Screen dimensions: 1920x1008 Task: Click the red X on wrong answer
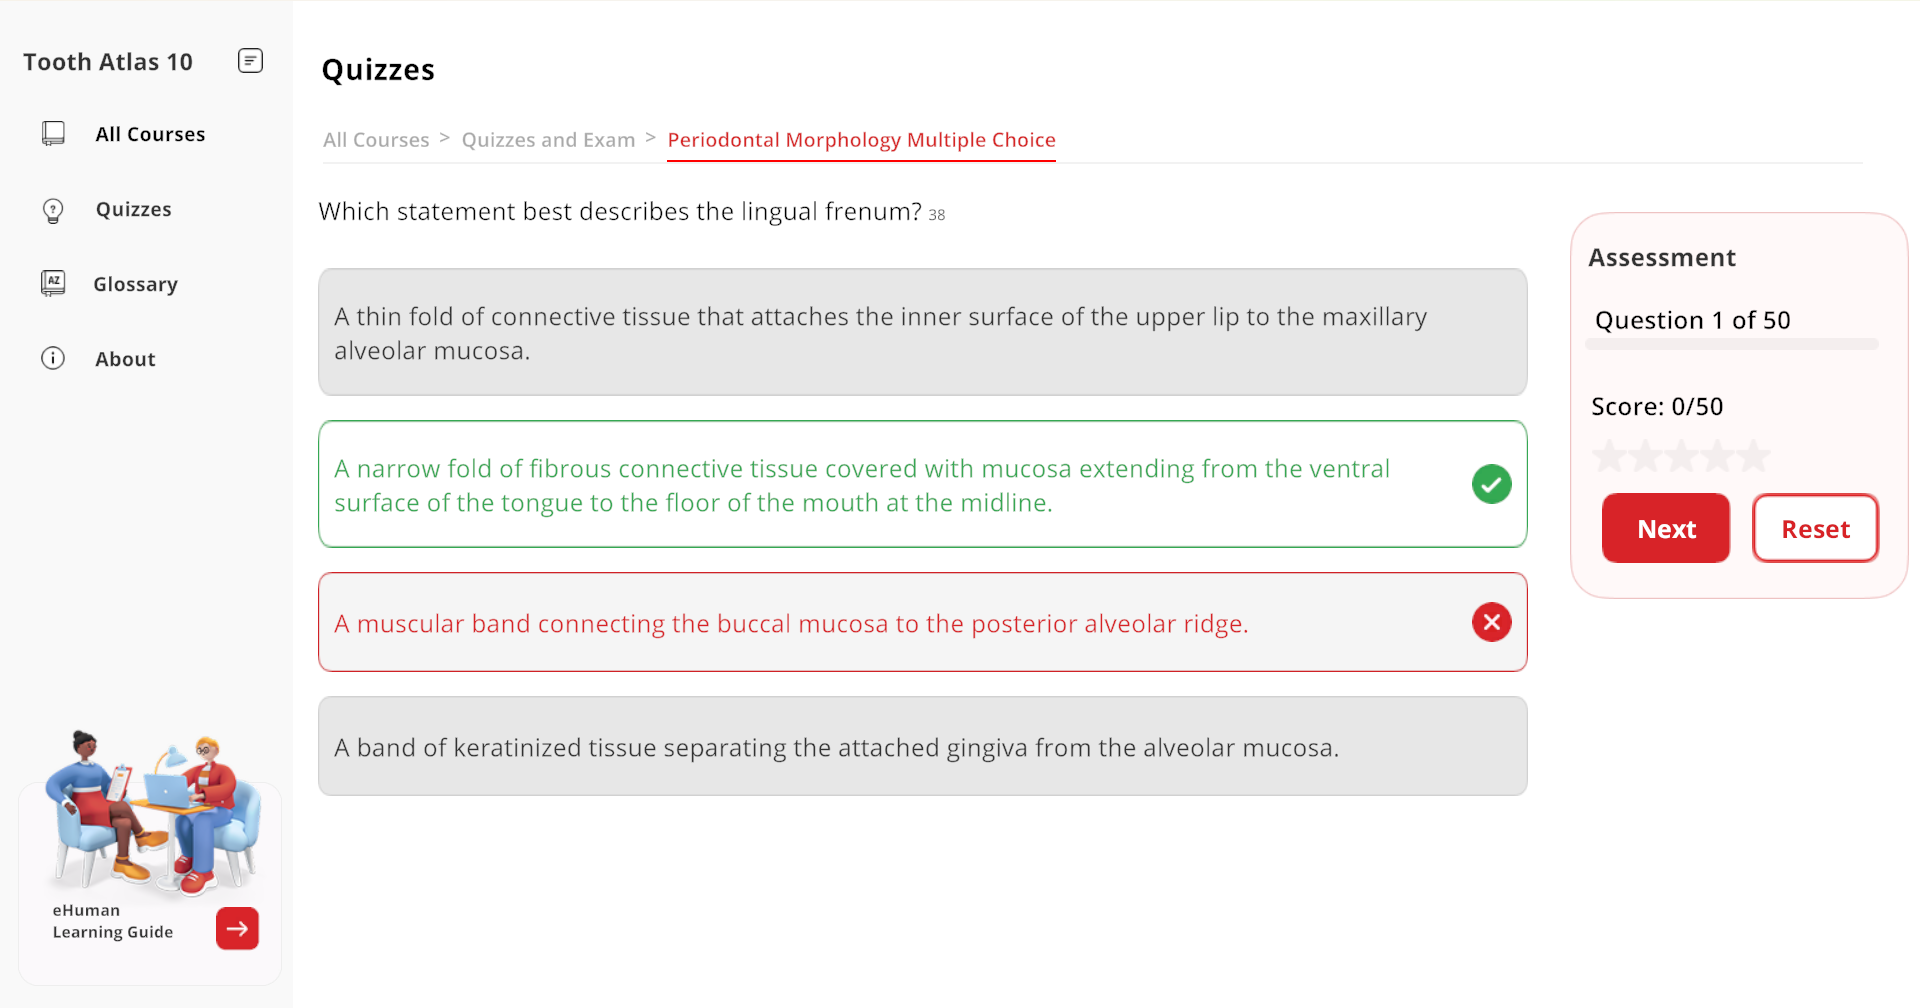[x=1491, y=622]
